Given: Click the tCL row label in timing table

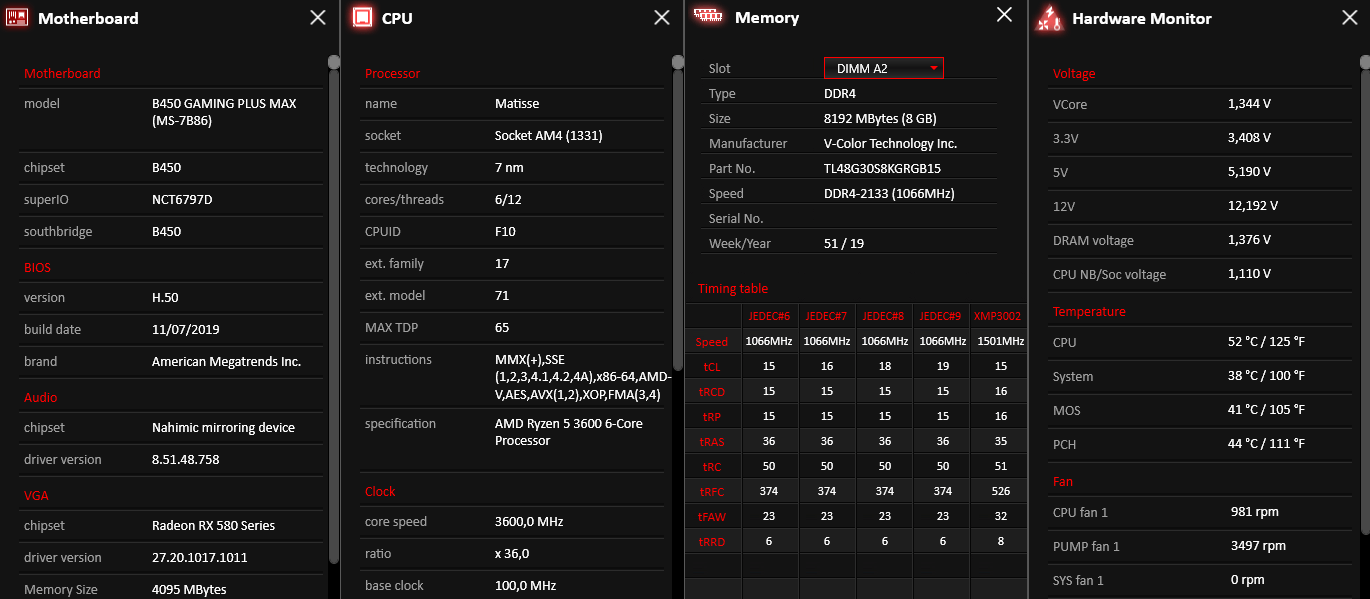Looking at the screenshot, I should click(x=712, y=367).
